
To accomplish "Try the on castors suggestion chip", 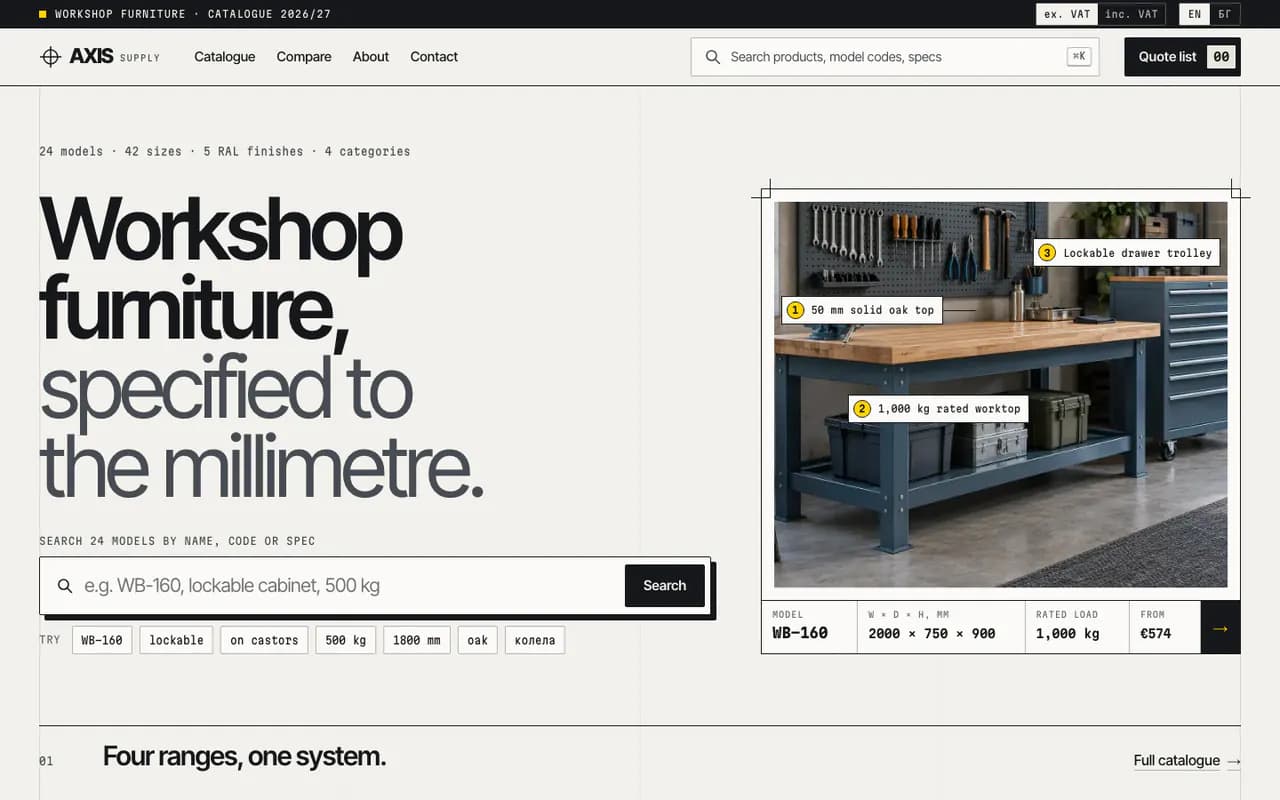I will 264,640.
